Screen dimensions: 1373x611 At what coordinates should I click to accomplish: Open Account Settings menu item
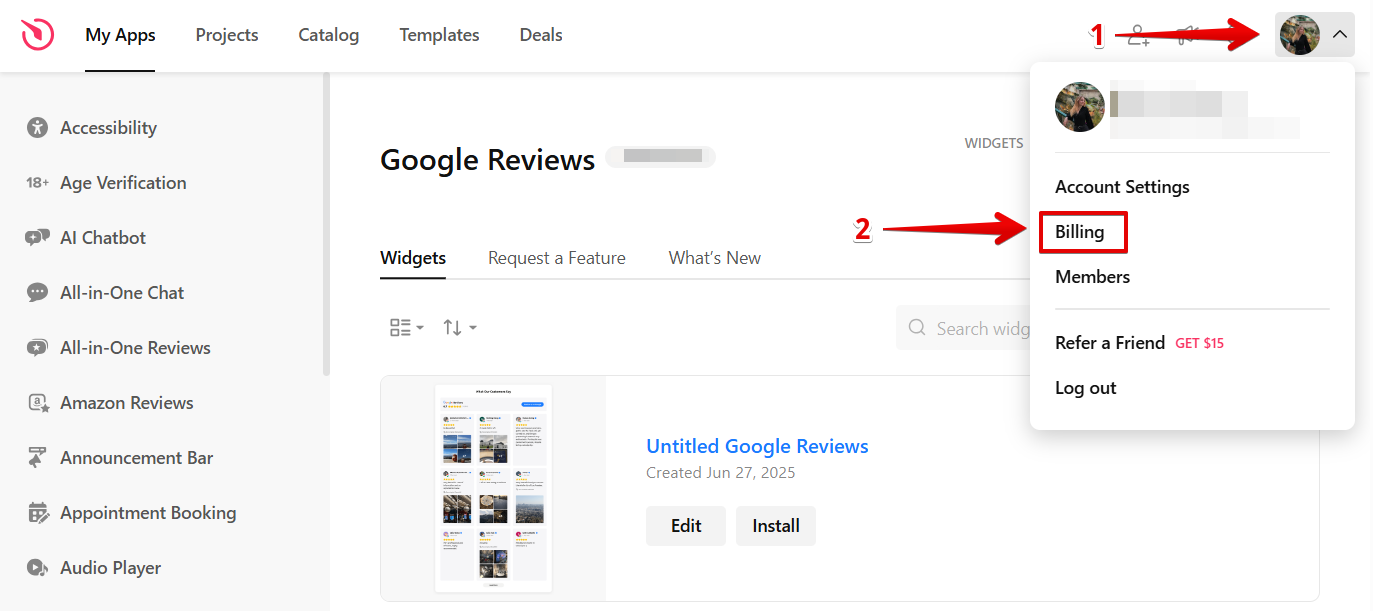(x=1122, y=187)
